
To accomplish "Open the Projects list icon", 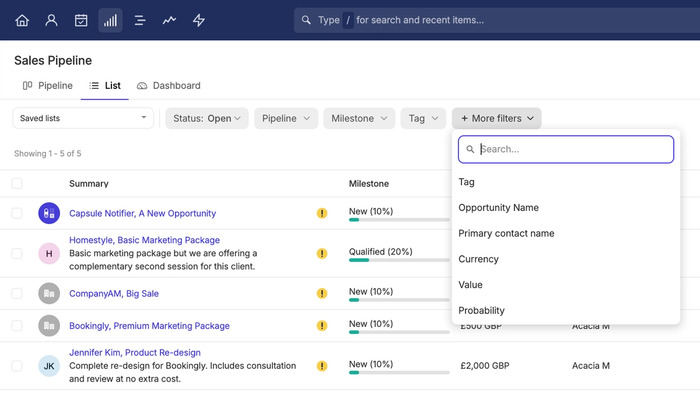I will [x=140, y=20].
